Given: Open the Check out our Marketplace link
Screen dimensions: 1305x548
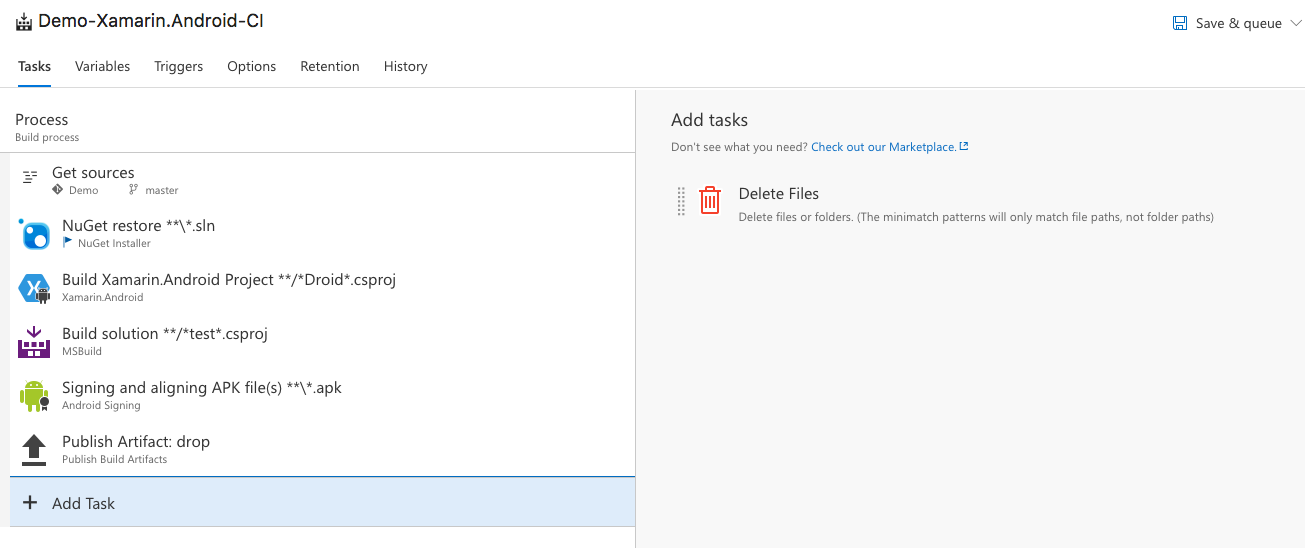Looking at the screenshot, I should pyautogui.click(x=883, y=147).
